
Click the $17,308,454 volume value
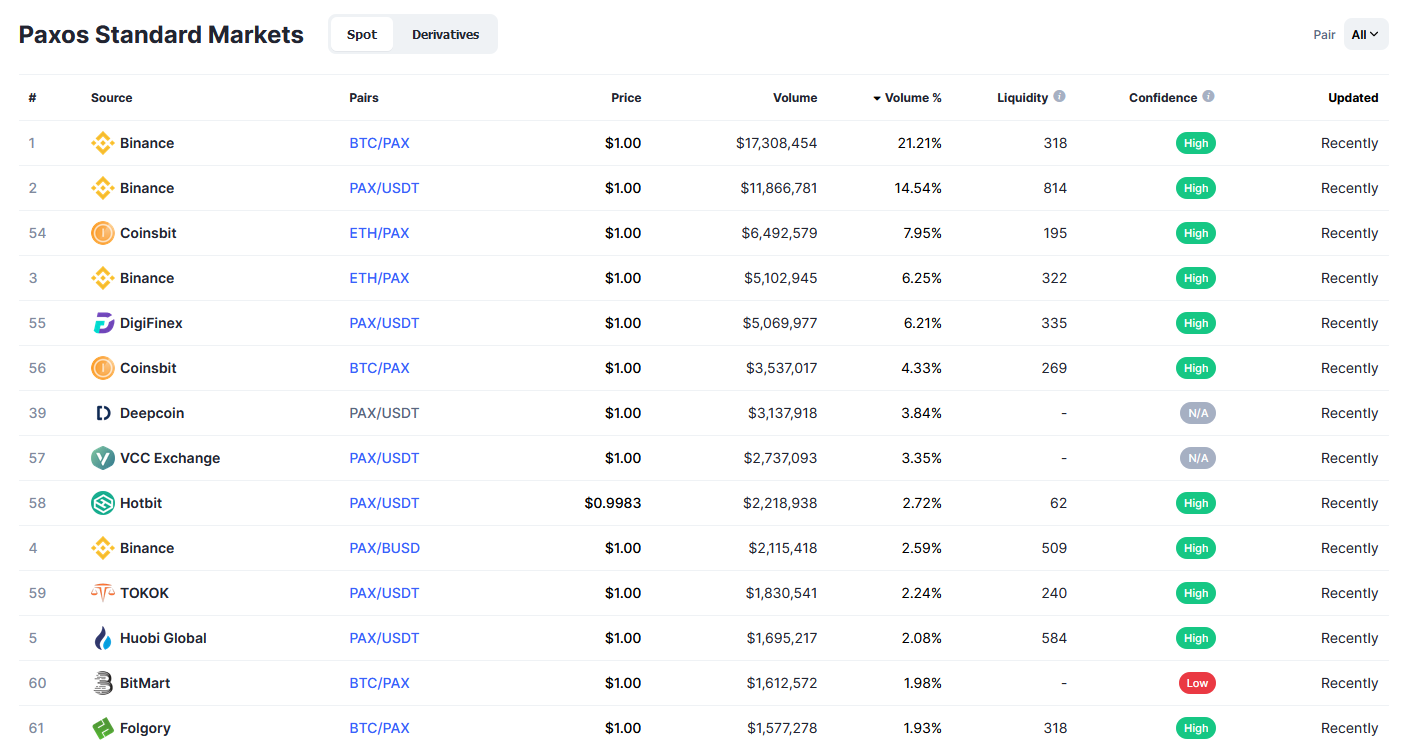pos(777,143)
